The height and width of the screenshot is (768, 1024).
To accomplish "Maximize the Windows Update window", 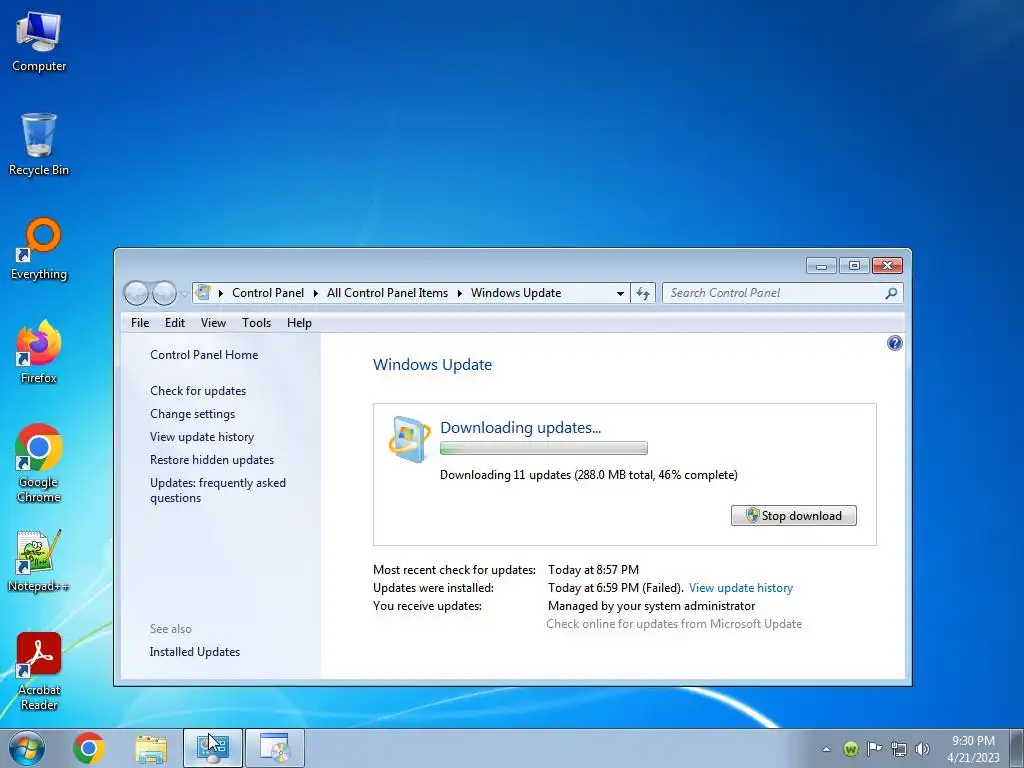I will point(854,265).
